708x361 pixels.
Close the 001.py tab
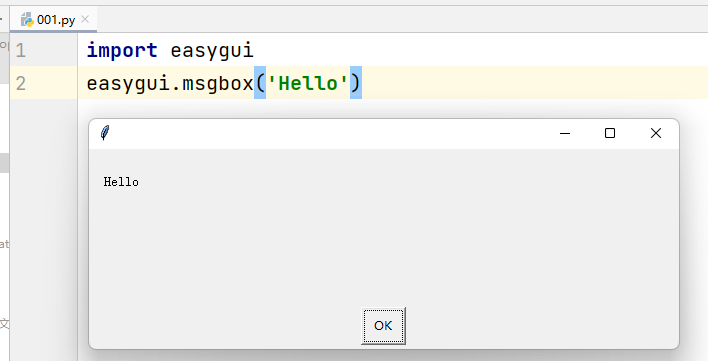tap(85, 19)
